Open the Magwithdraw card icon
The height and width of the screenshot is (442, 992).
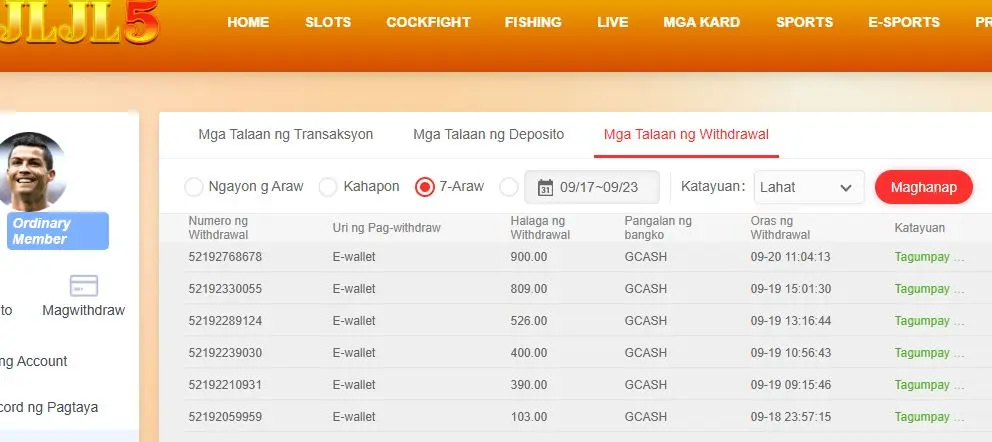(84, 286)
